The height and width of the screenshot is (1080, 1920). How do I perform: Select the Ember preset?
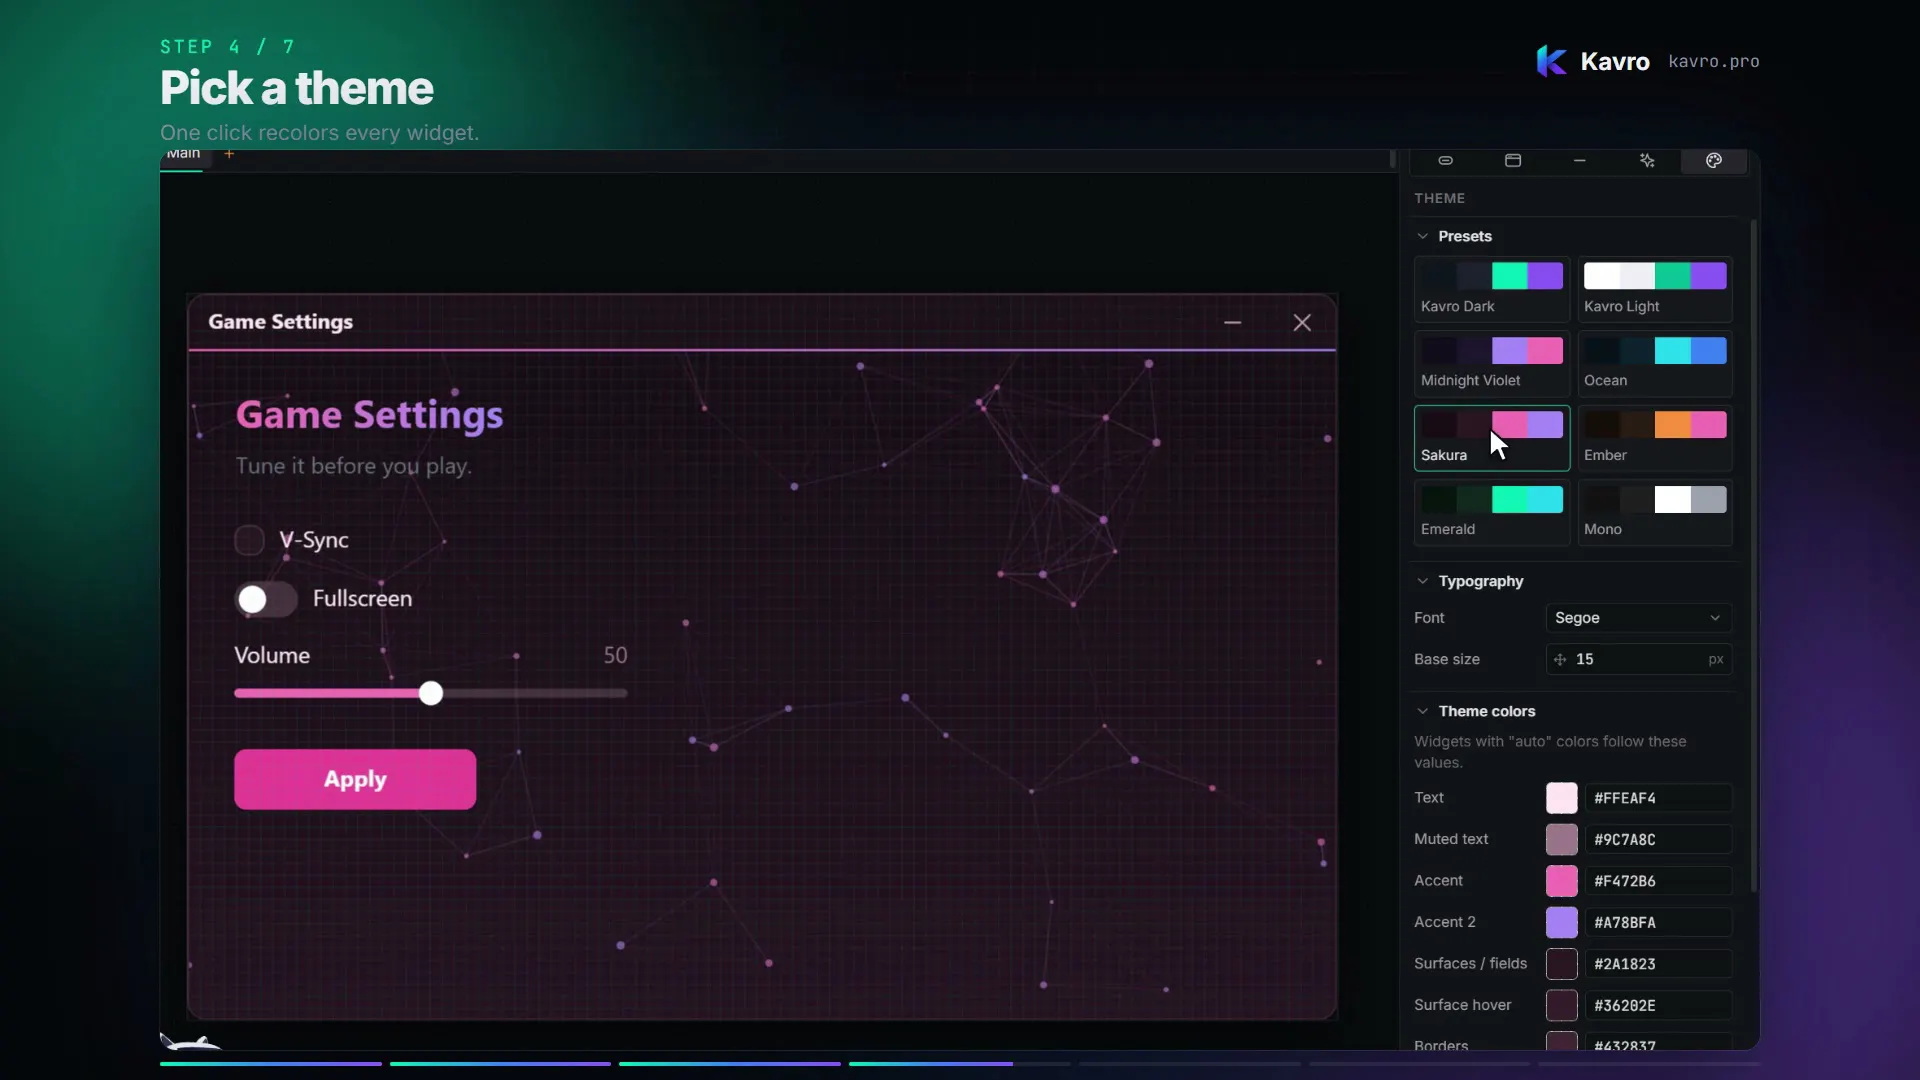(1655, 438)
